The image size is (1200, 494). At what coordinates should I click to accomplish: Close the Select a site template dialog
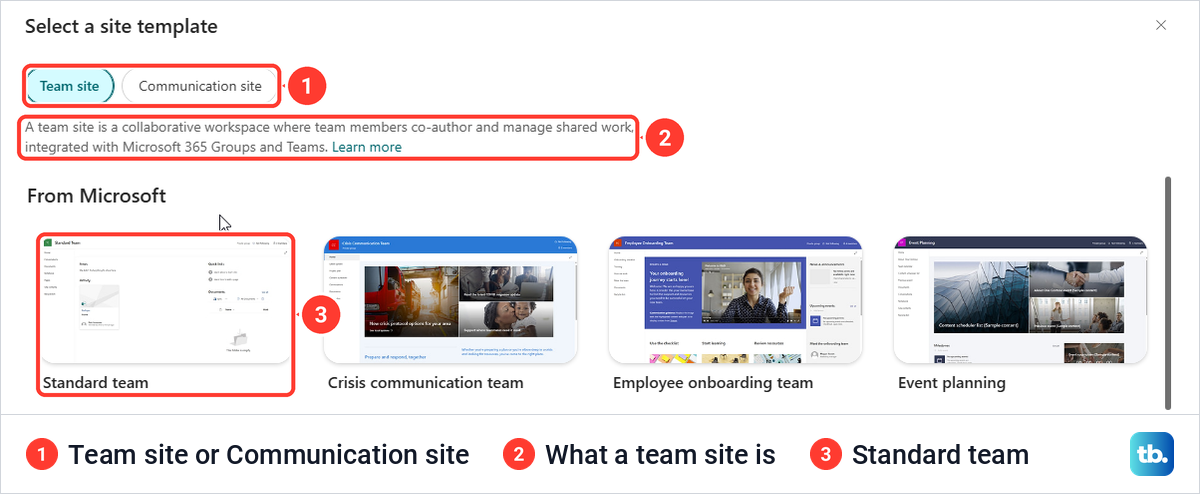coord(1161,25)
